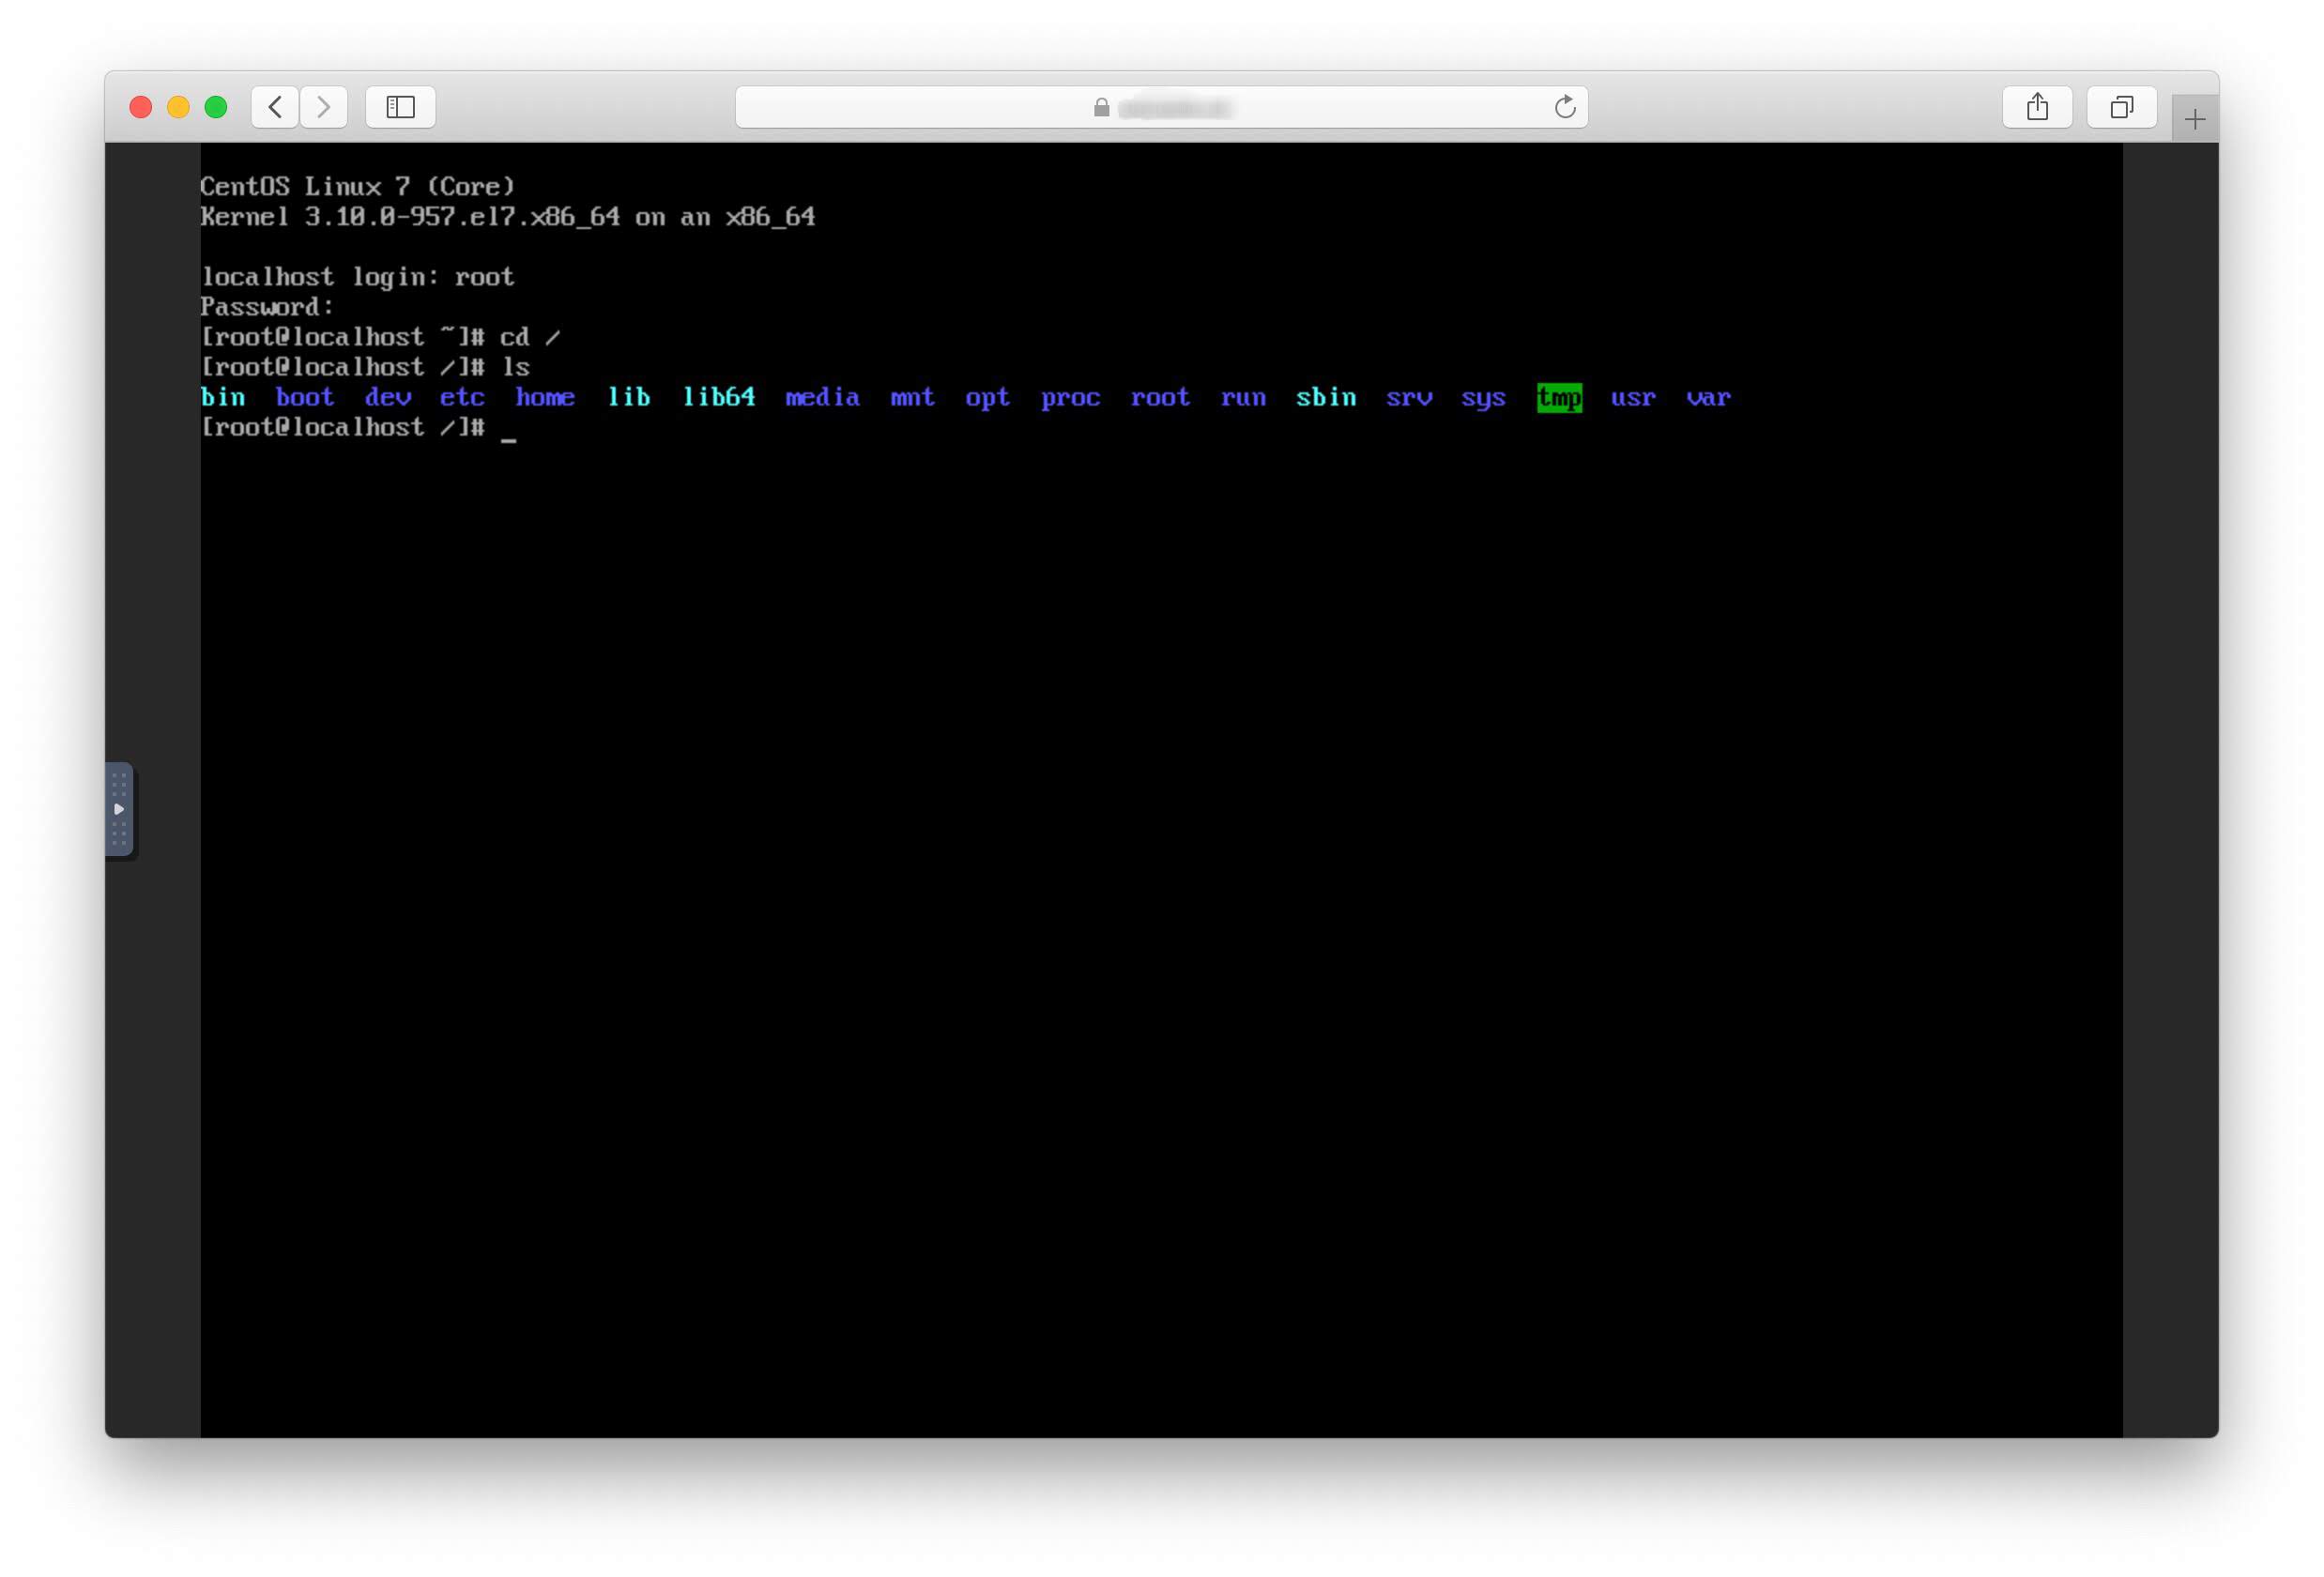Open the Share menu icon

[x=2037, y=107]
